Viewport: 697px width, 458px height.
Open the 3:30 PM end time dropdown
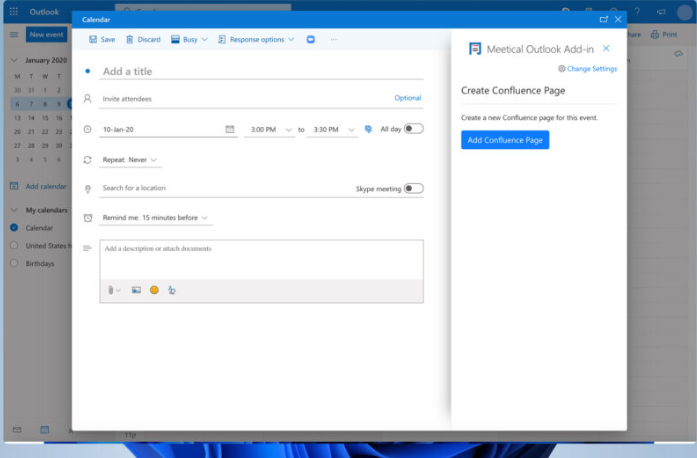pos(332,129)
